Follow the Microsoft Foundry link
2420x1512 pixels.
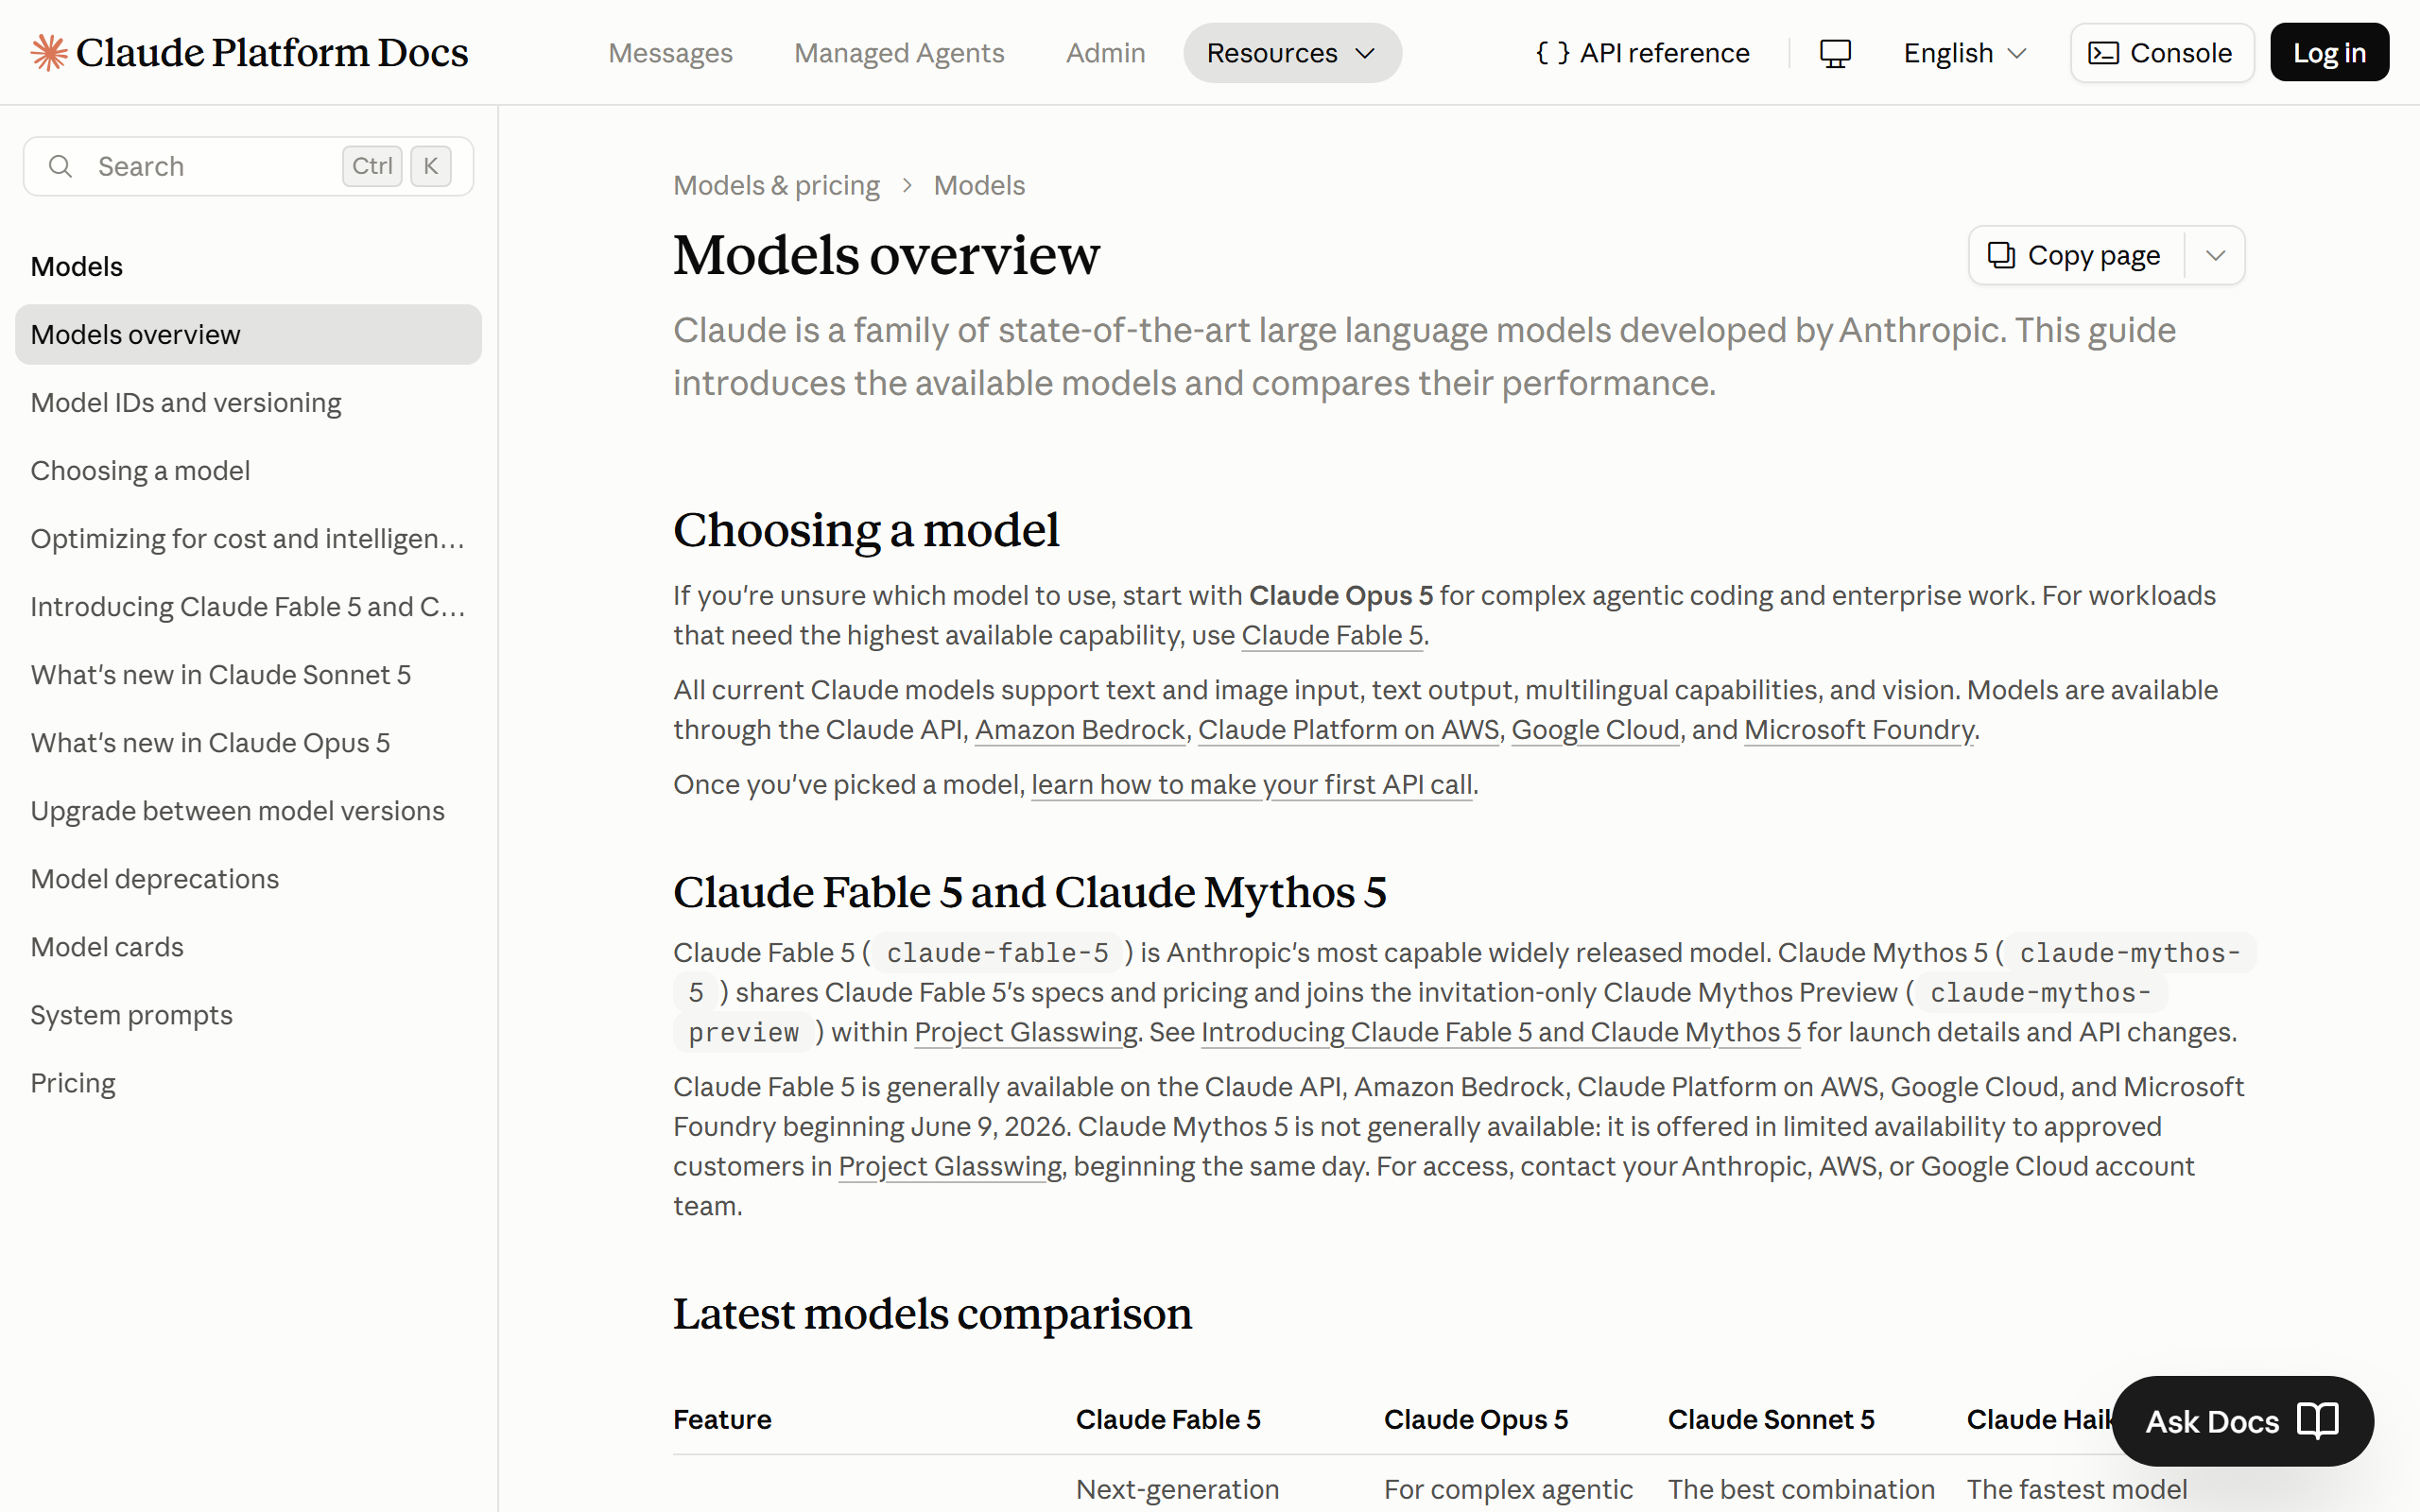click(1859, 730)
